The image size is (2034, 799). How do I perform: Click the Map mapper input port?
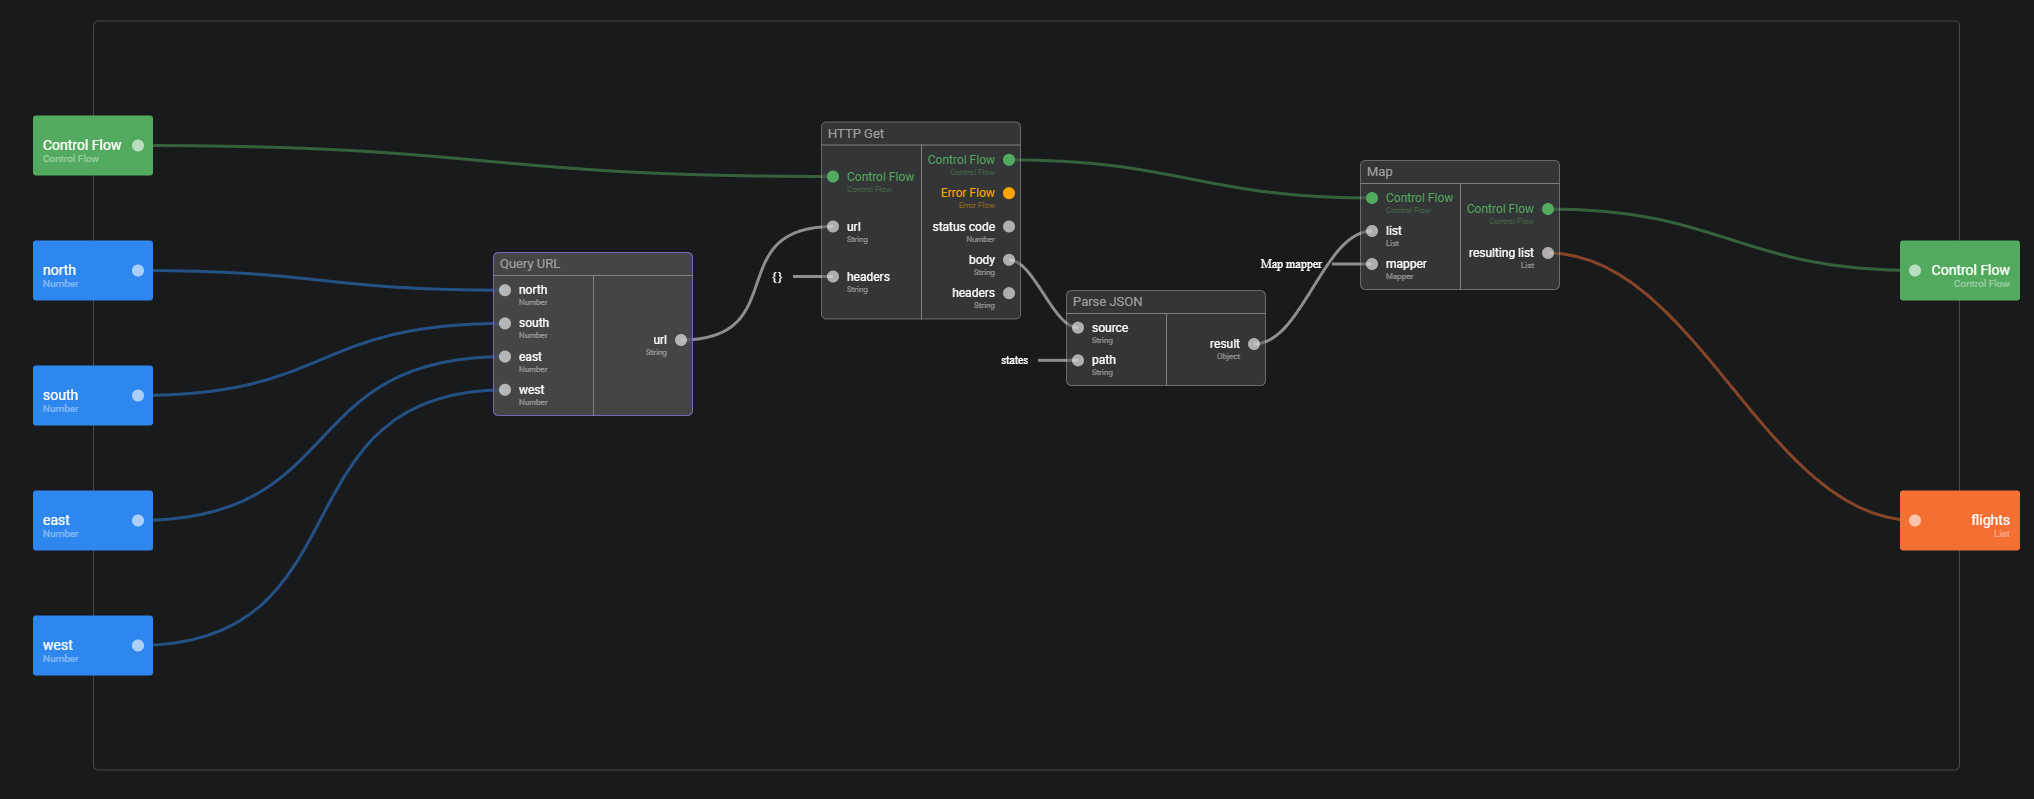[1372, 264]
